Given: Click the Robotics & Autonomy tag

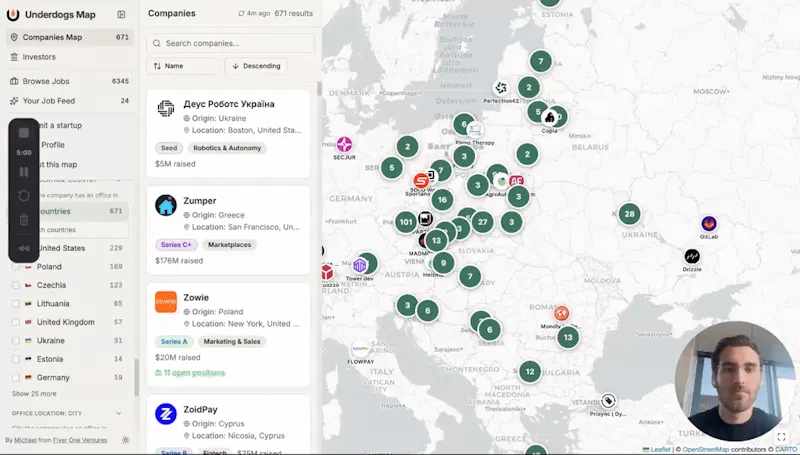Looking at the screenshot, I should 227,148.
